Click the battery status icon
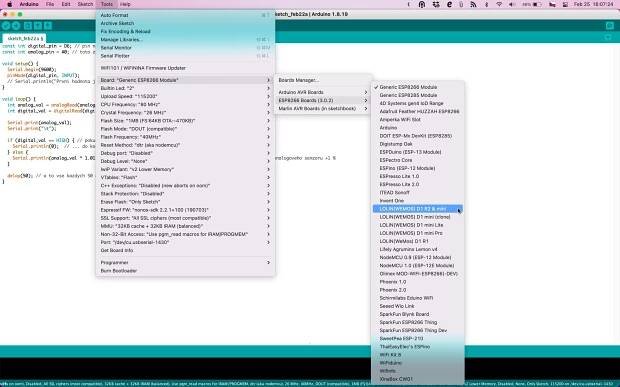Viewport: 620px width, 387px height. [536, 4]
